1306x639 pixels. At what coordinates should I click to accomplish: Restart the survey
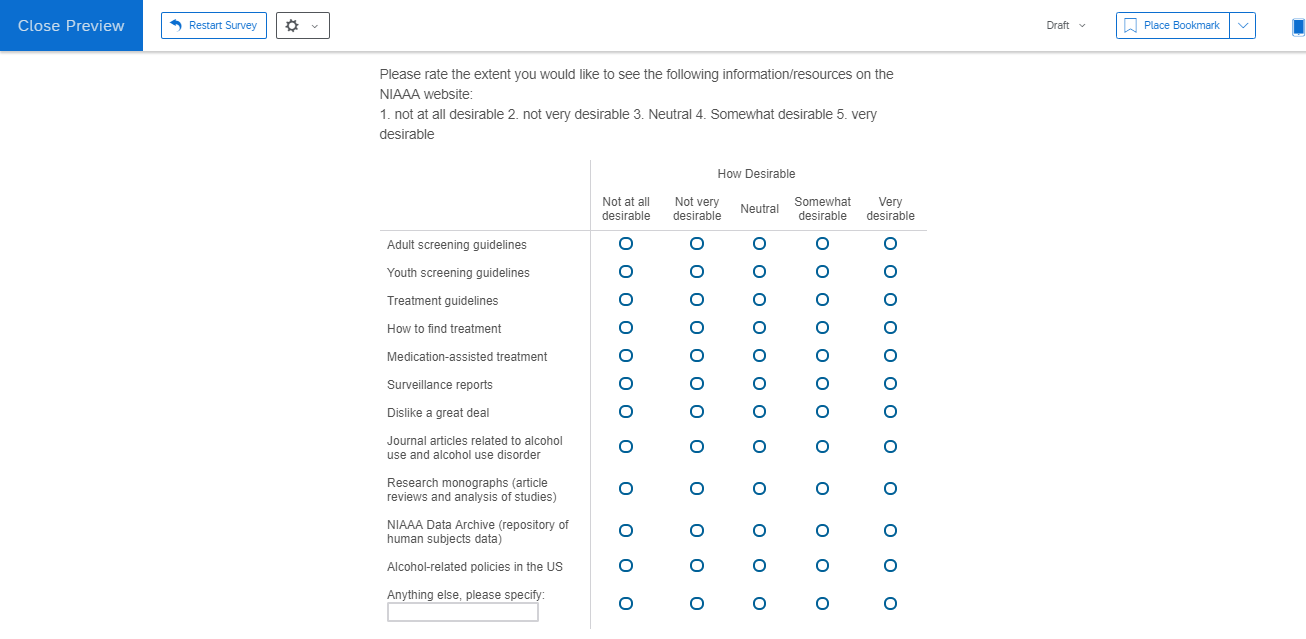[x=214, y=26]
